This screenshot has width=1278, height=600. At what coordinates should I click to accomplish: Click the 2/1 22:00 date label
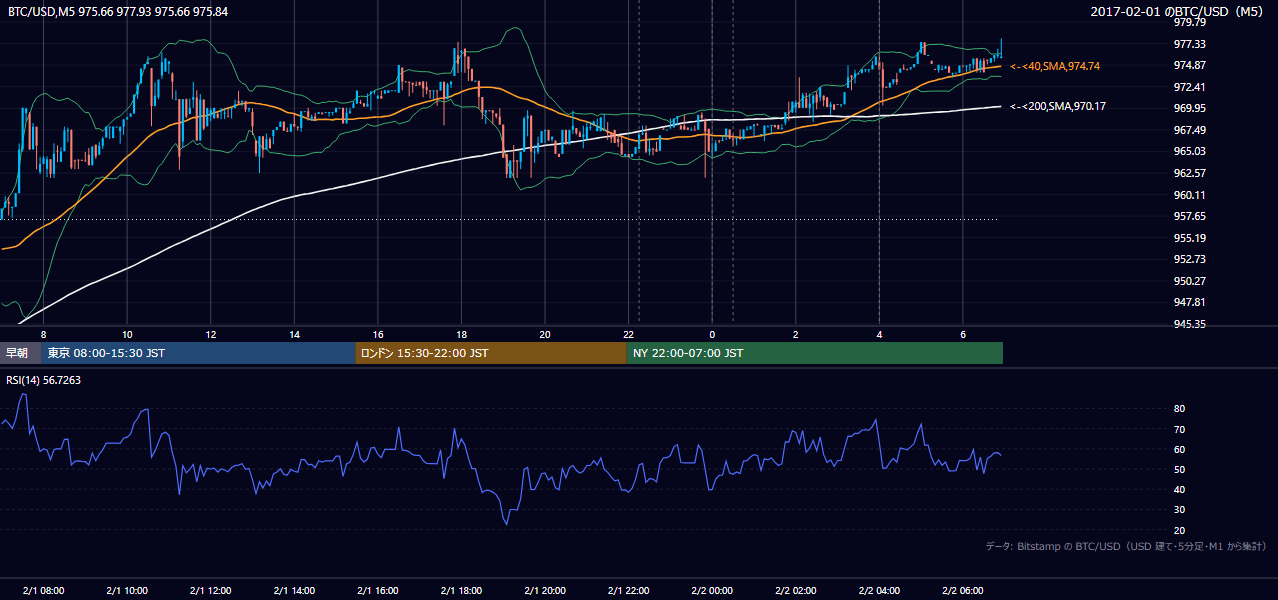(628, 590)
